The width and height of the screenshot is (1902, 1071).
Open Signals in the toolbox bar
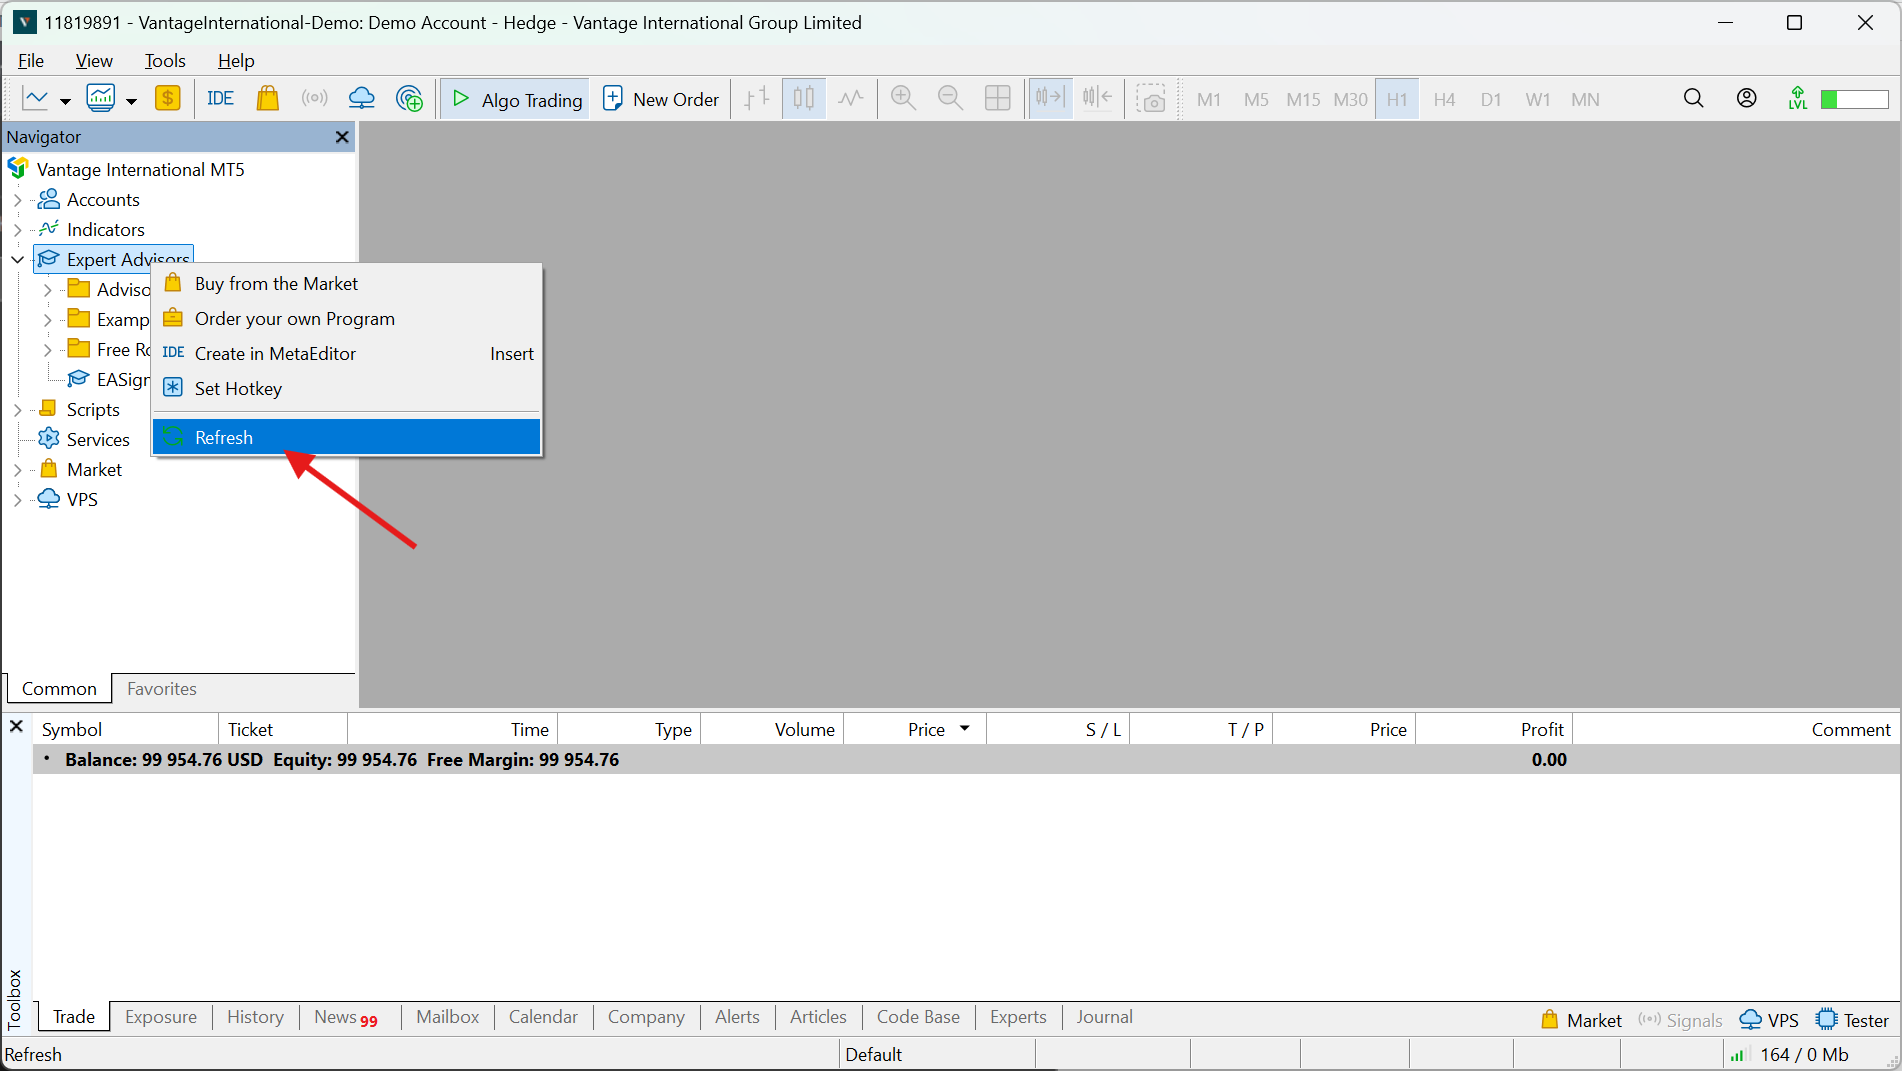point(1680,1020)
